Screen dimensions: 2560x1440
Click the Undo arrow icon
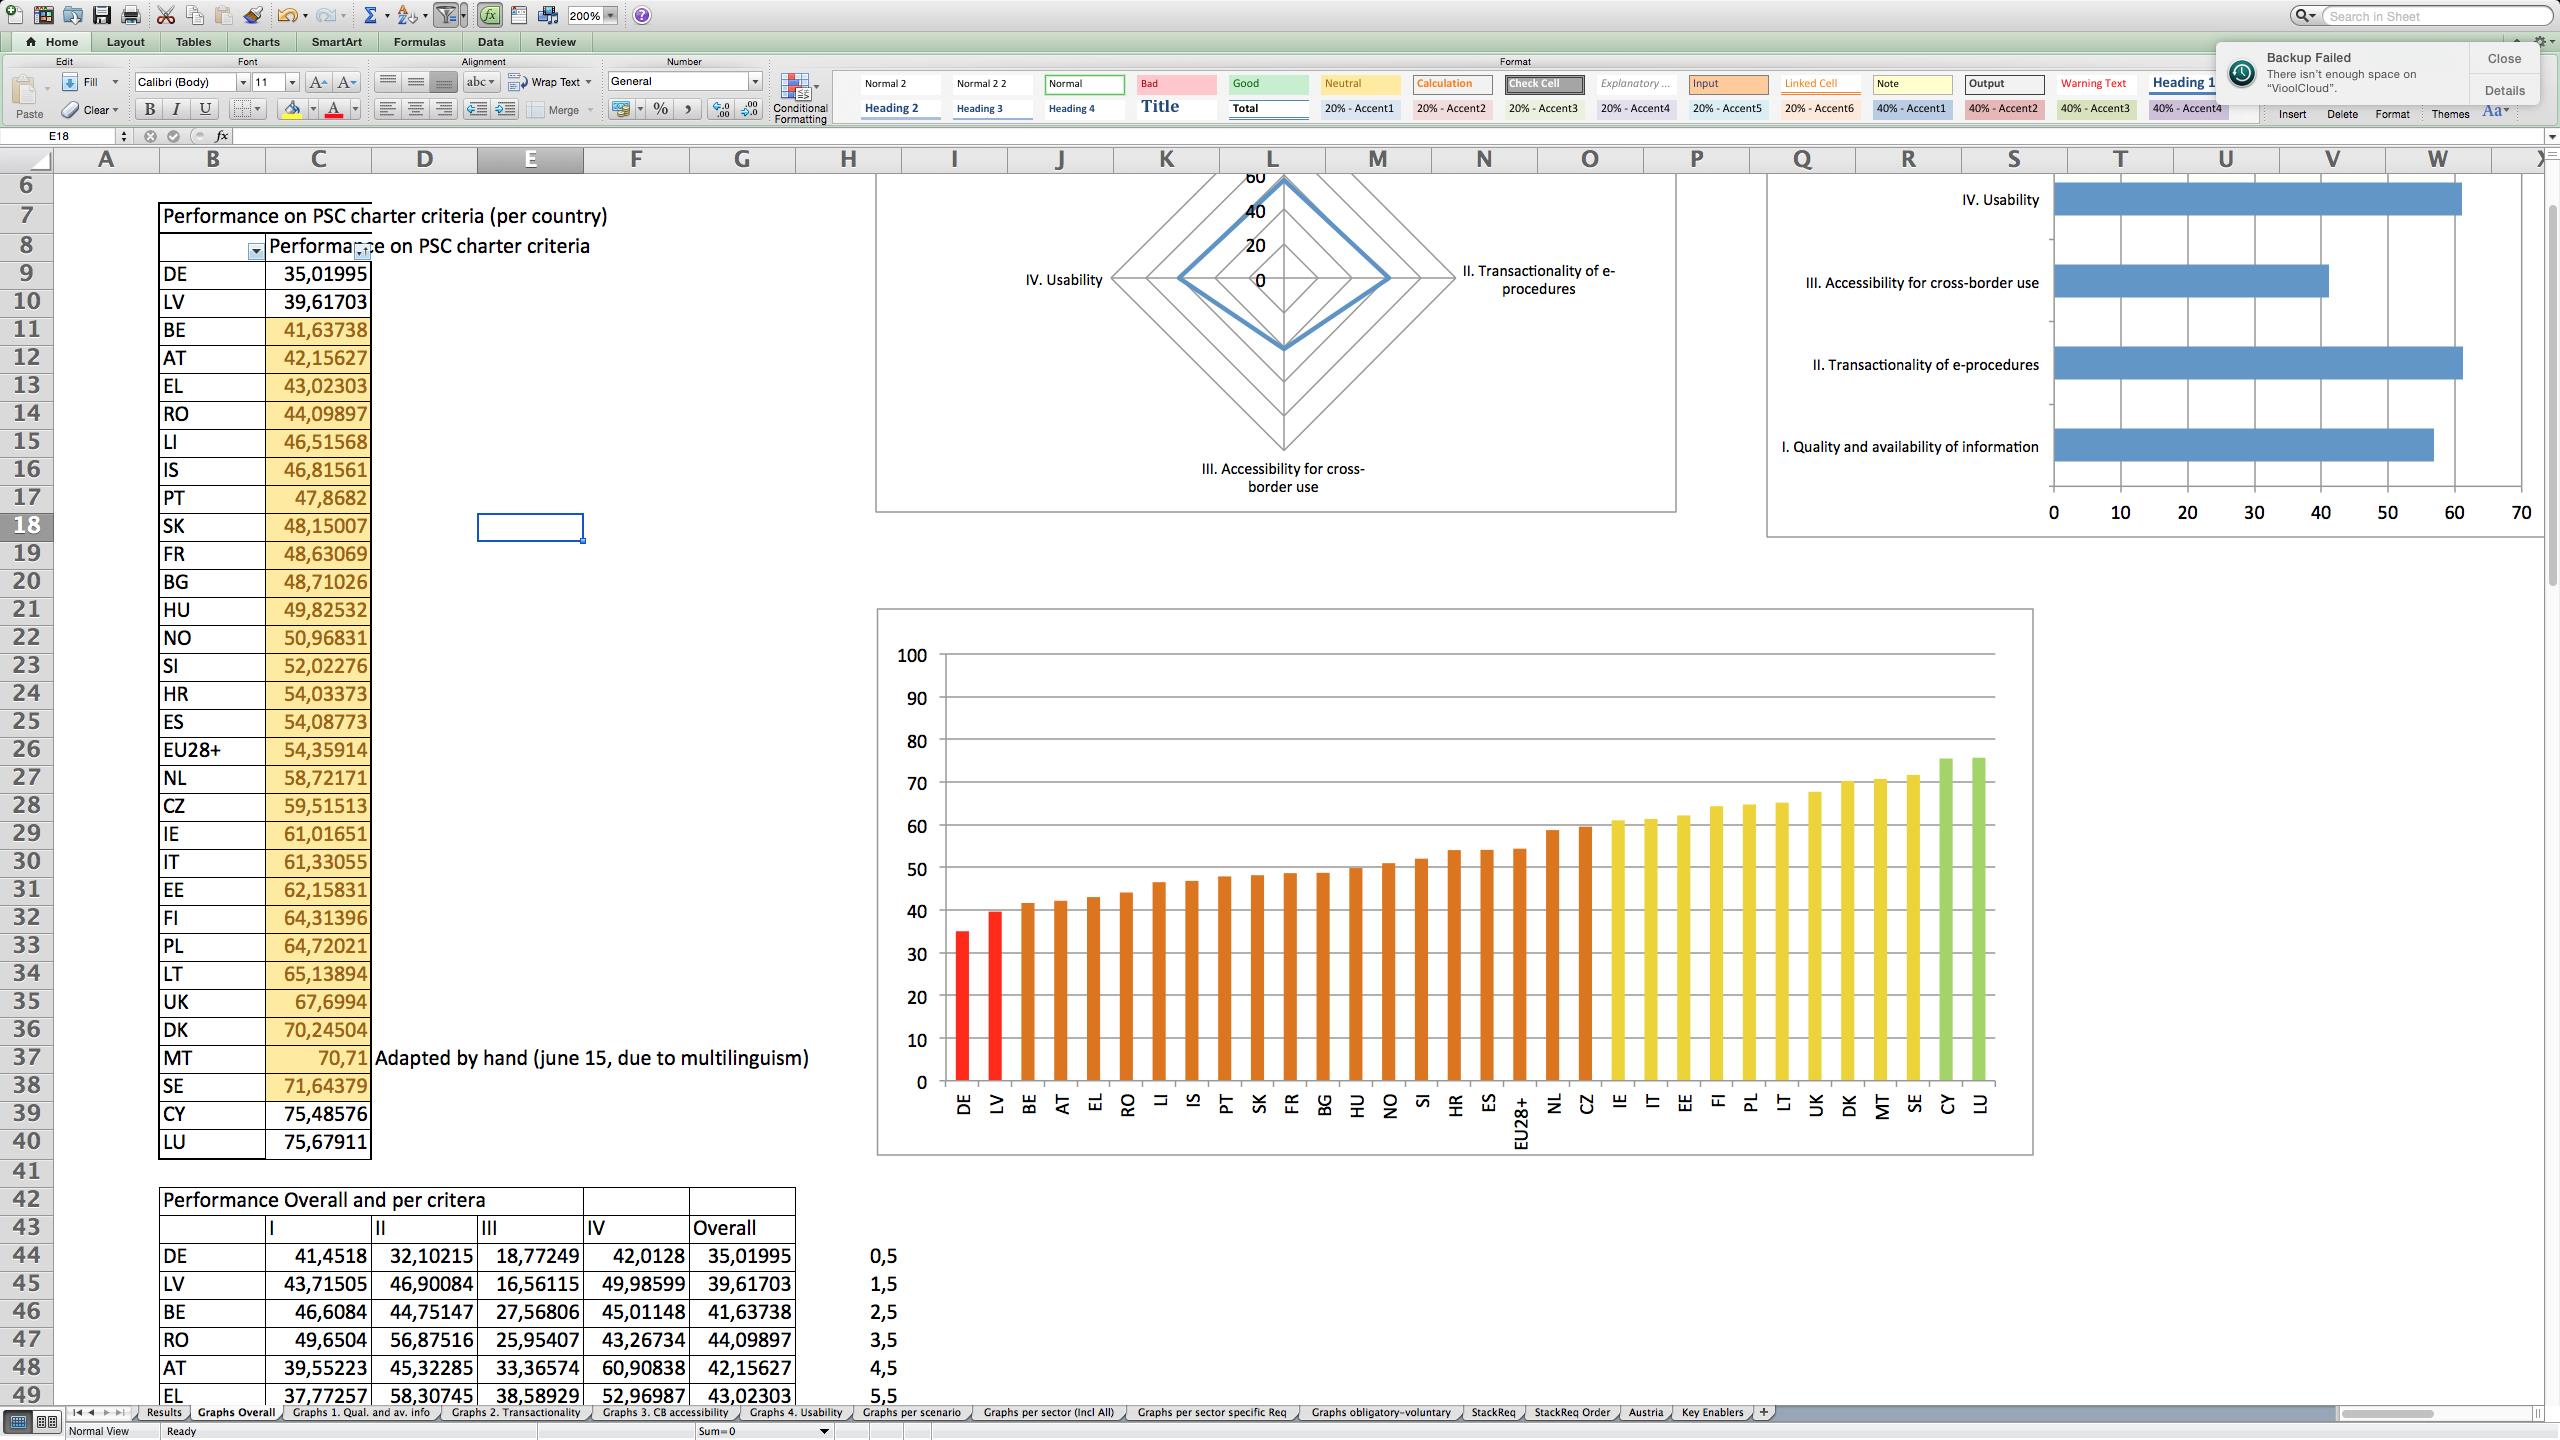(x=288, y=15)
